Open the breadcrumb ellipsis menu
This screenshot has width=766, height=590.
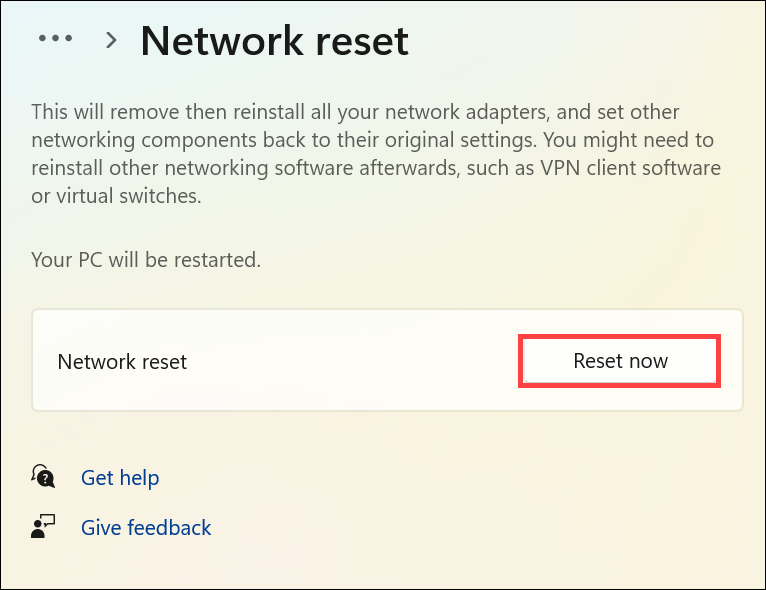(x=55, y=39)
